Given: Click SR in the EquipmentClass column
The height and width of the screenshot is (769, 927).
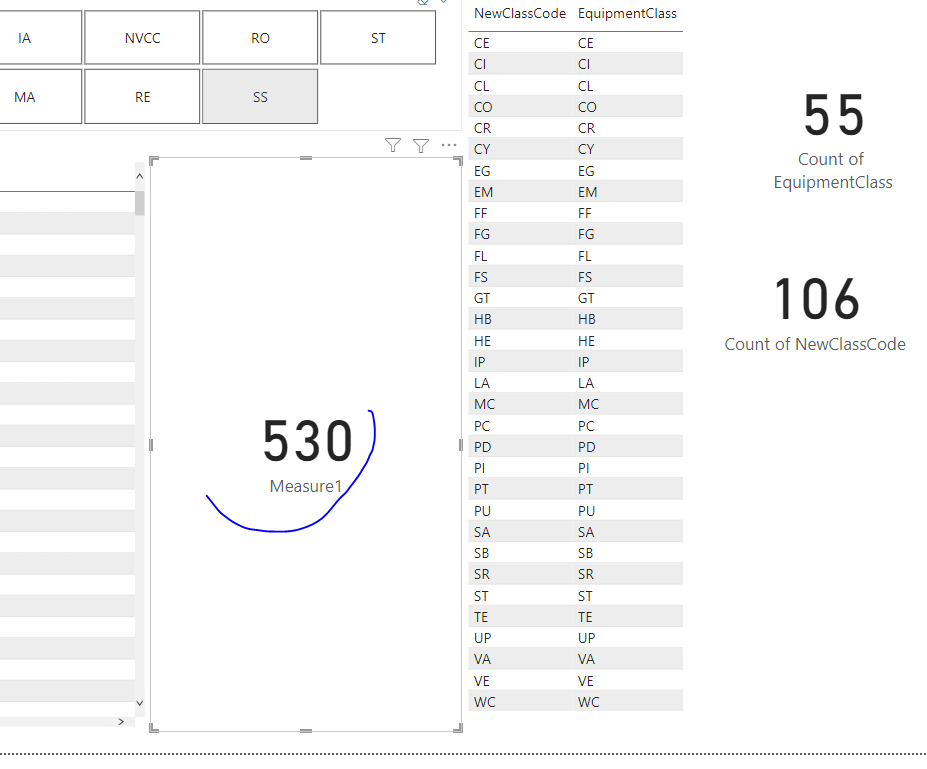Looking at the screenshot, I should click(x=586, y=574).
